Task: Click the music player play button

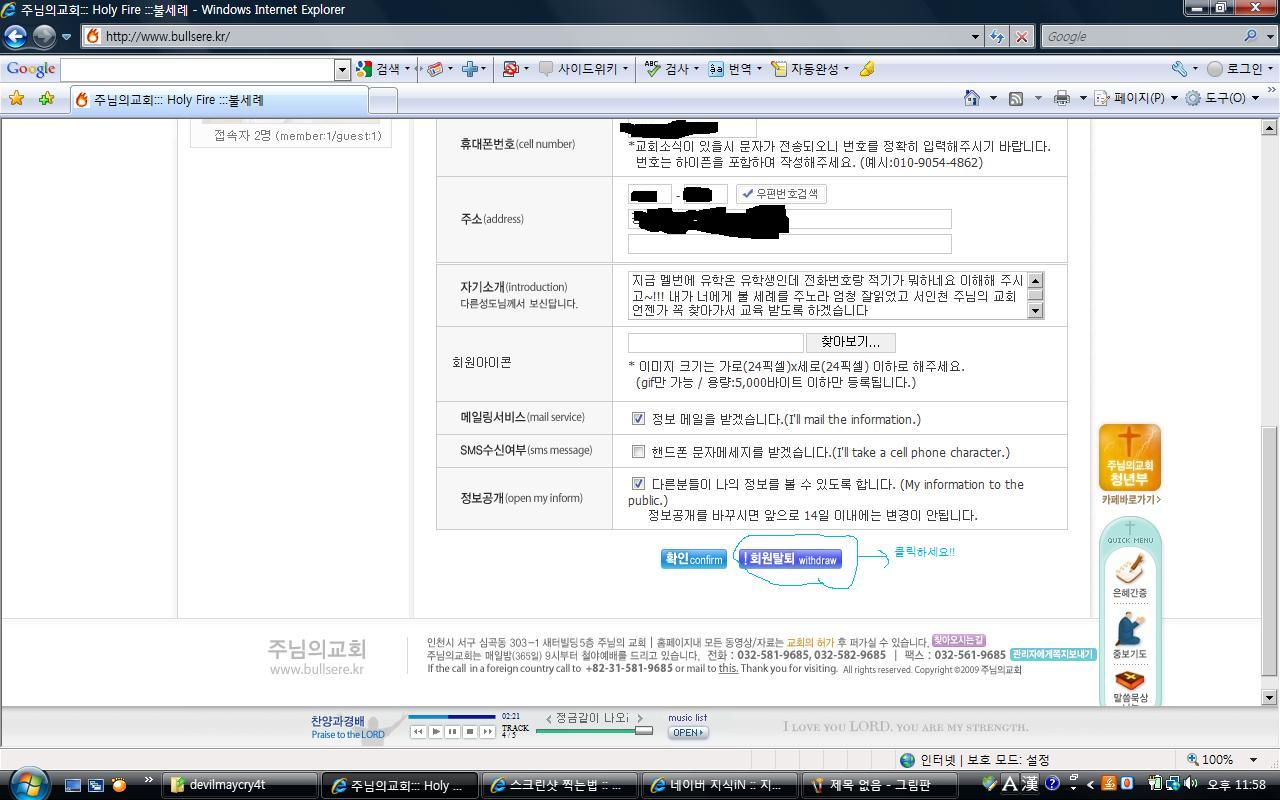Action: (435, 731)
